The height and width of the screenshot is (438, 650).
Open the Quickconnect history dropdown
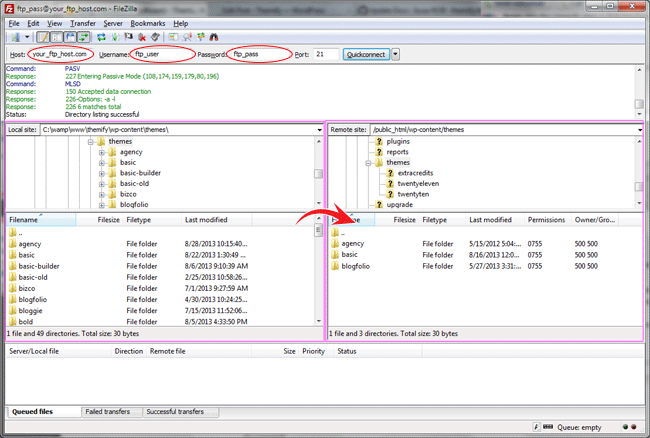coord(395,54)
